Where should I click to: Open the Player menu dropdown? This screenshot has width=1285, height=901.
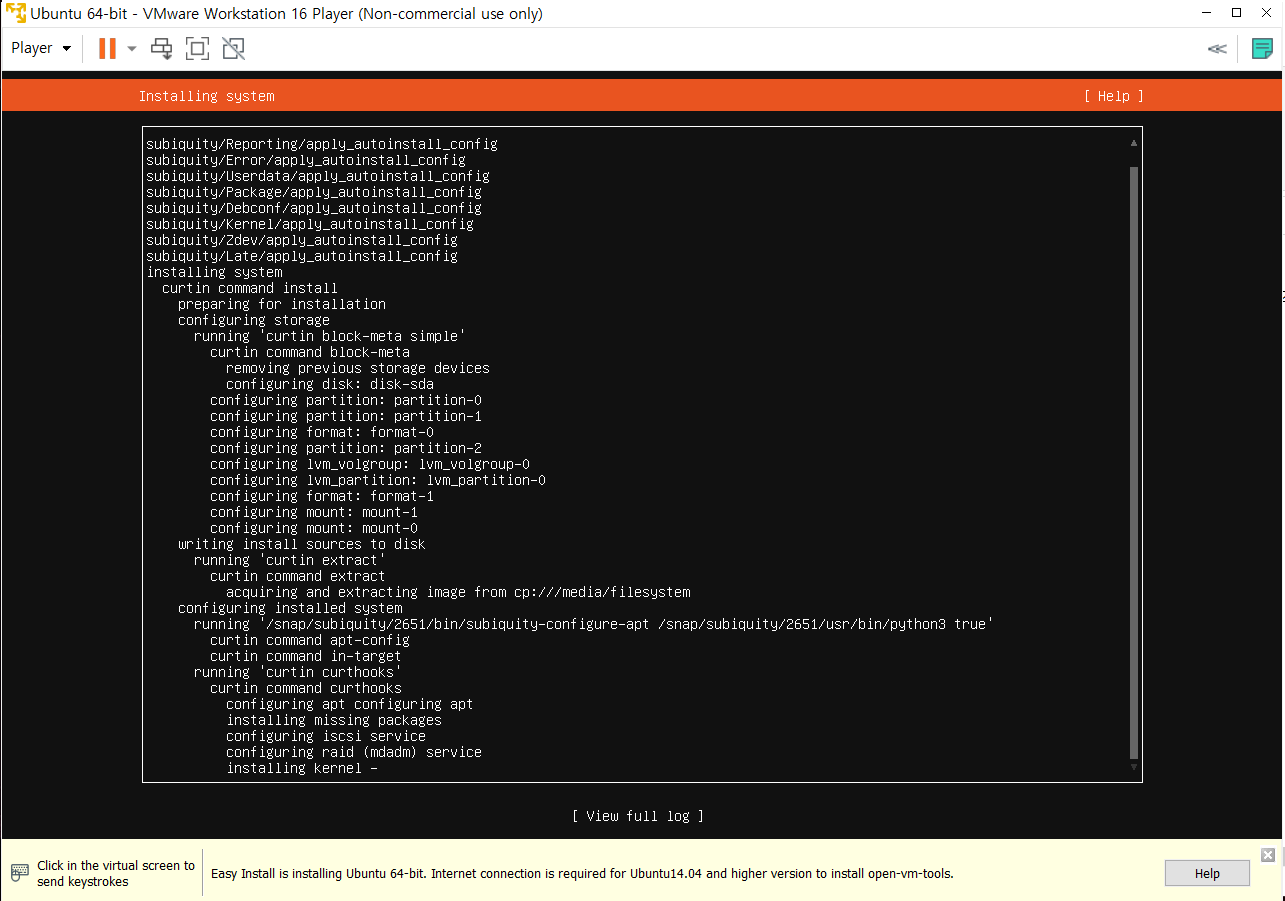click(41, 48)
